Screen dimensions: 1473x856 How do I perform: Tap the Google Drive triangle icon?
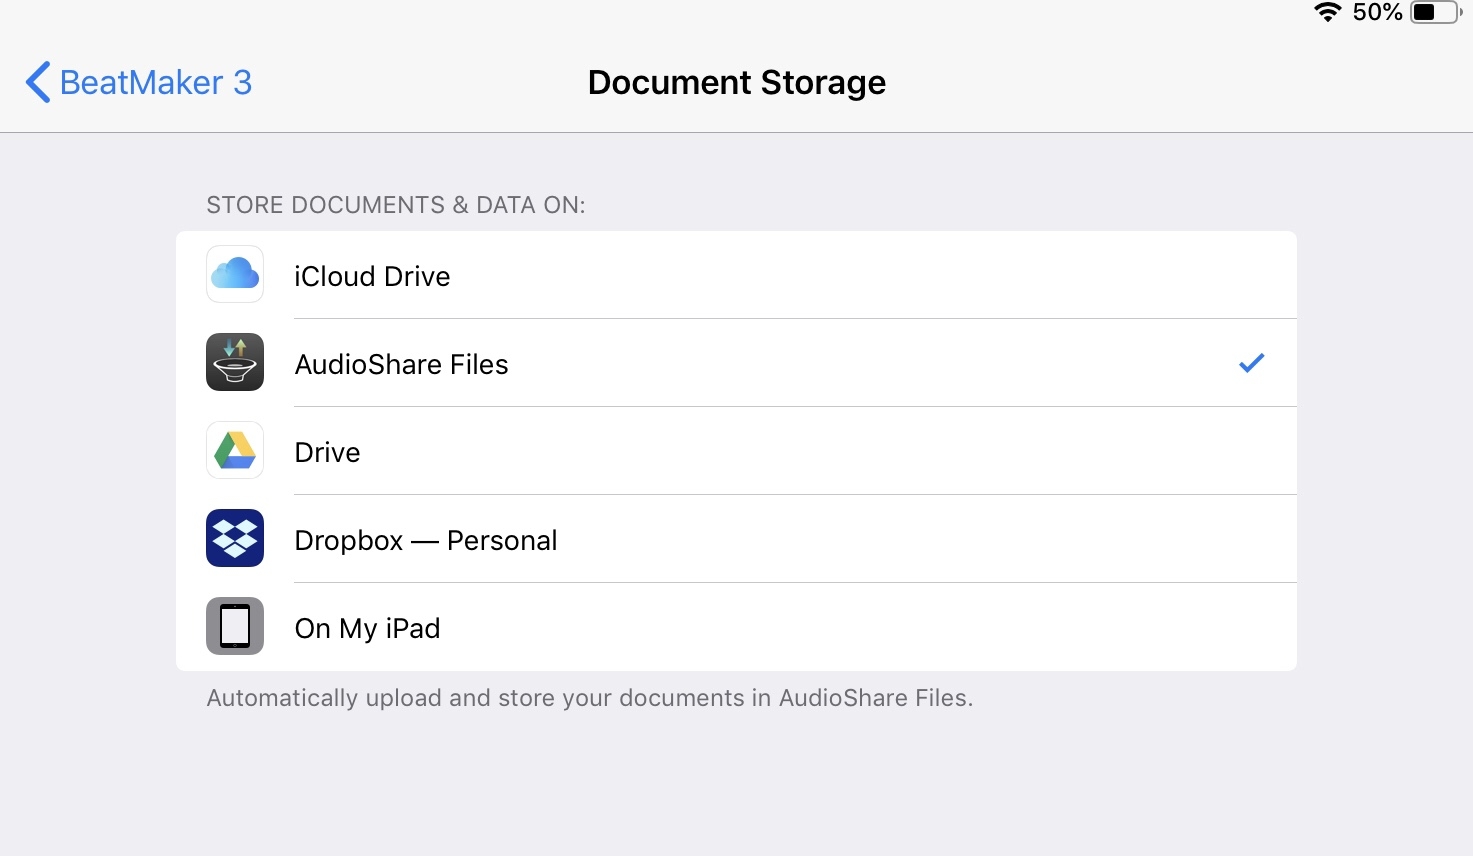tap(235, 450)
